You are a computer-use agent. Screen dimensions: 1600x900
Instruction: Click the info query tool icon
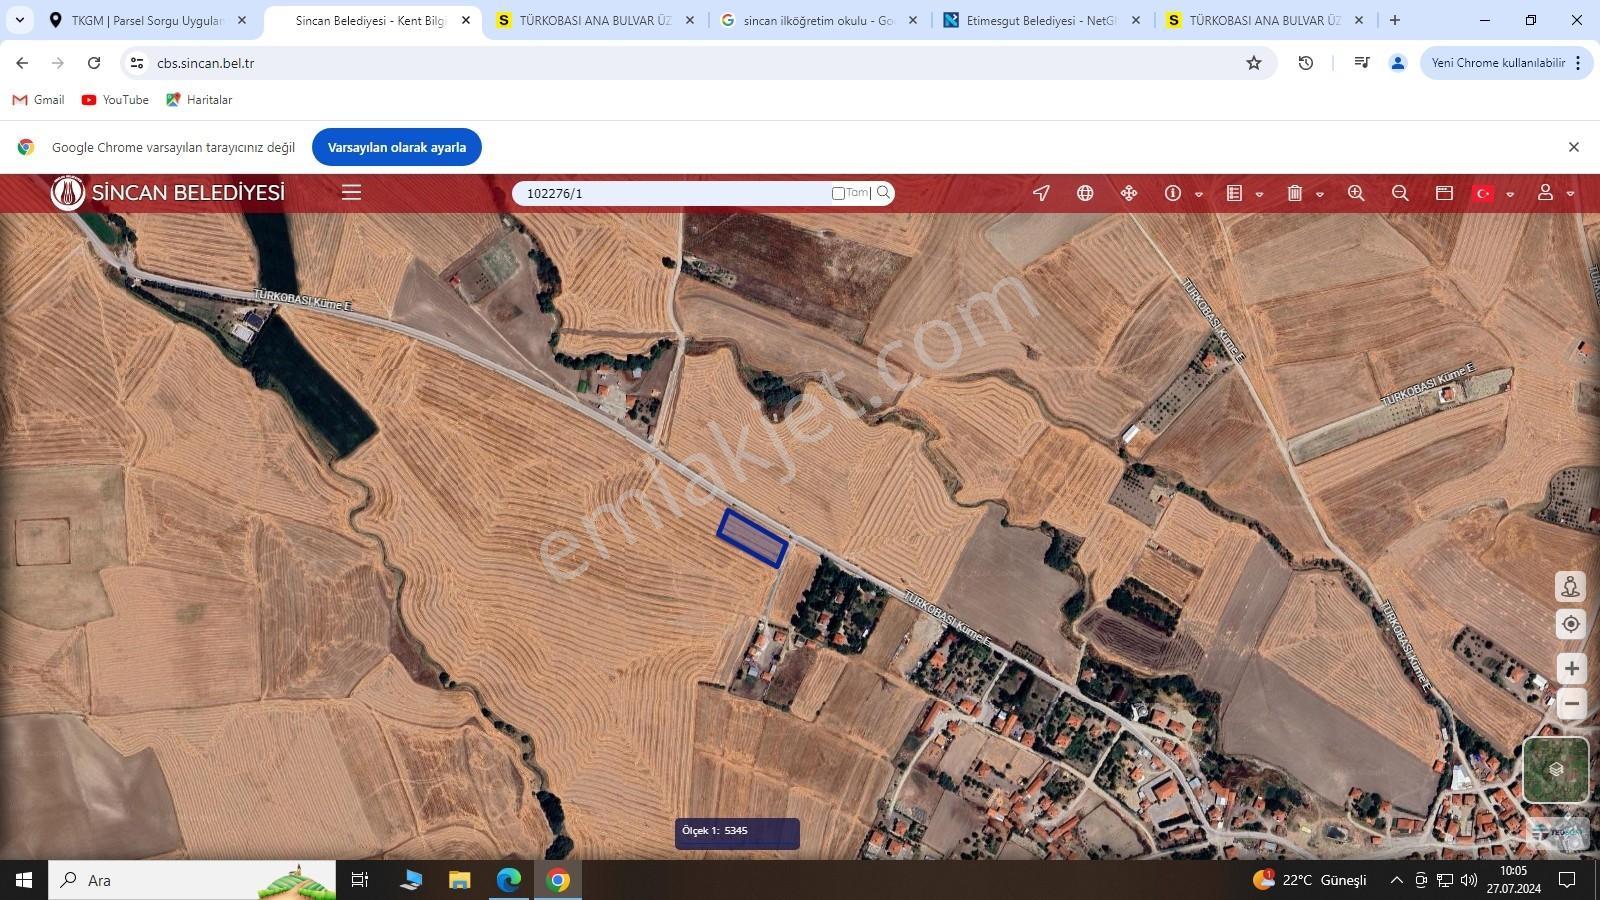1173,193
